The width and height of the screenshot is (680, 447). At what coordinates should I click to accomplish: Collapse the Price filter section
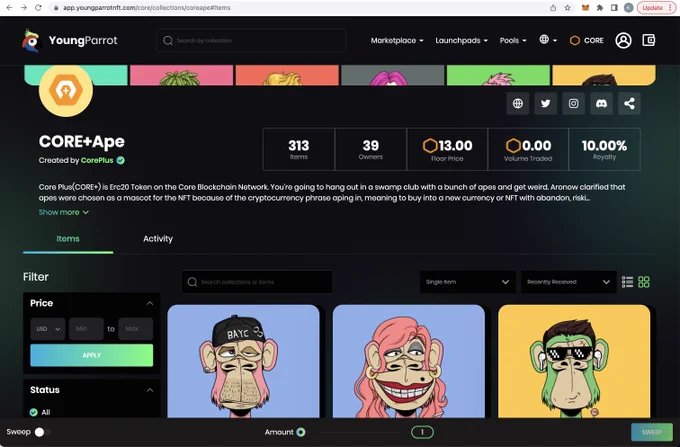click(x=150, y=303)
